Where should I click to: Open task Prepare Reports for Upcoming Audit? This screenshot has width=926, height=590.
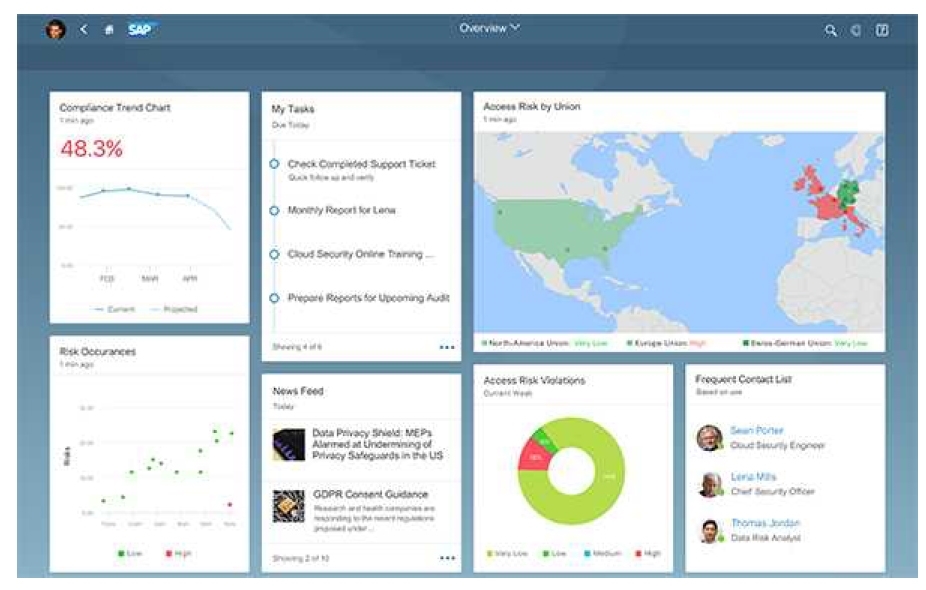click(369, 298)
